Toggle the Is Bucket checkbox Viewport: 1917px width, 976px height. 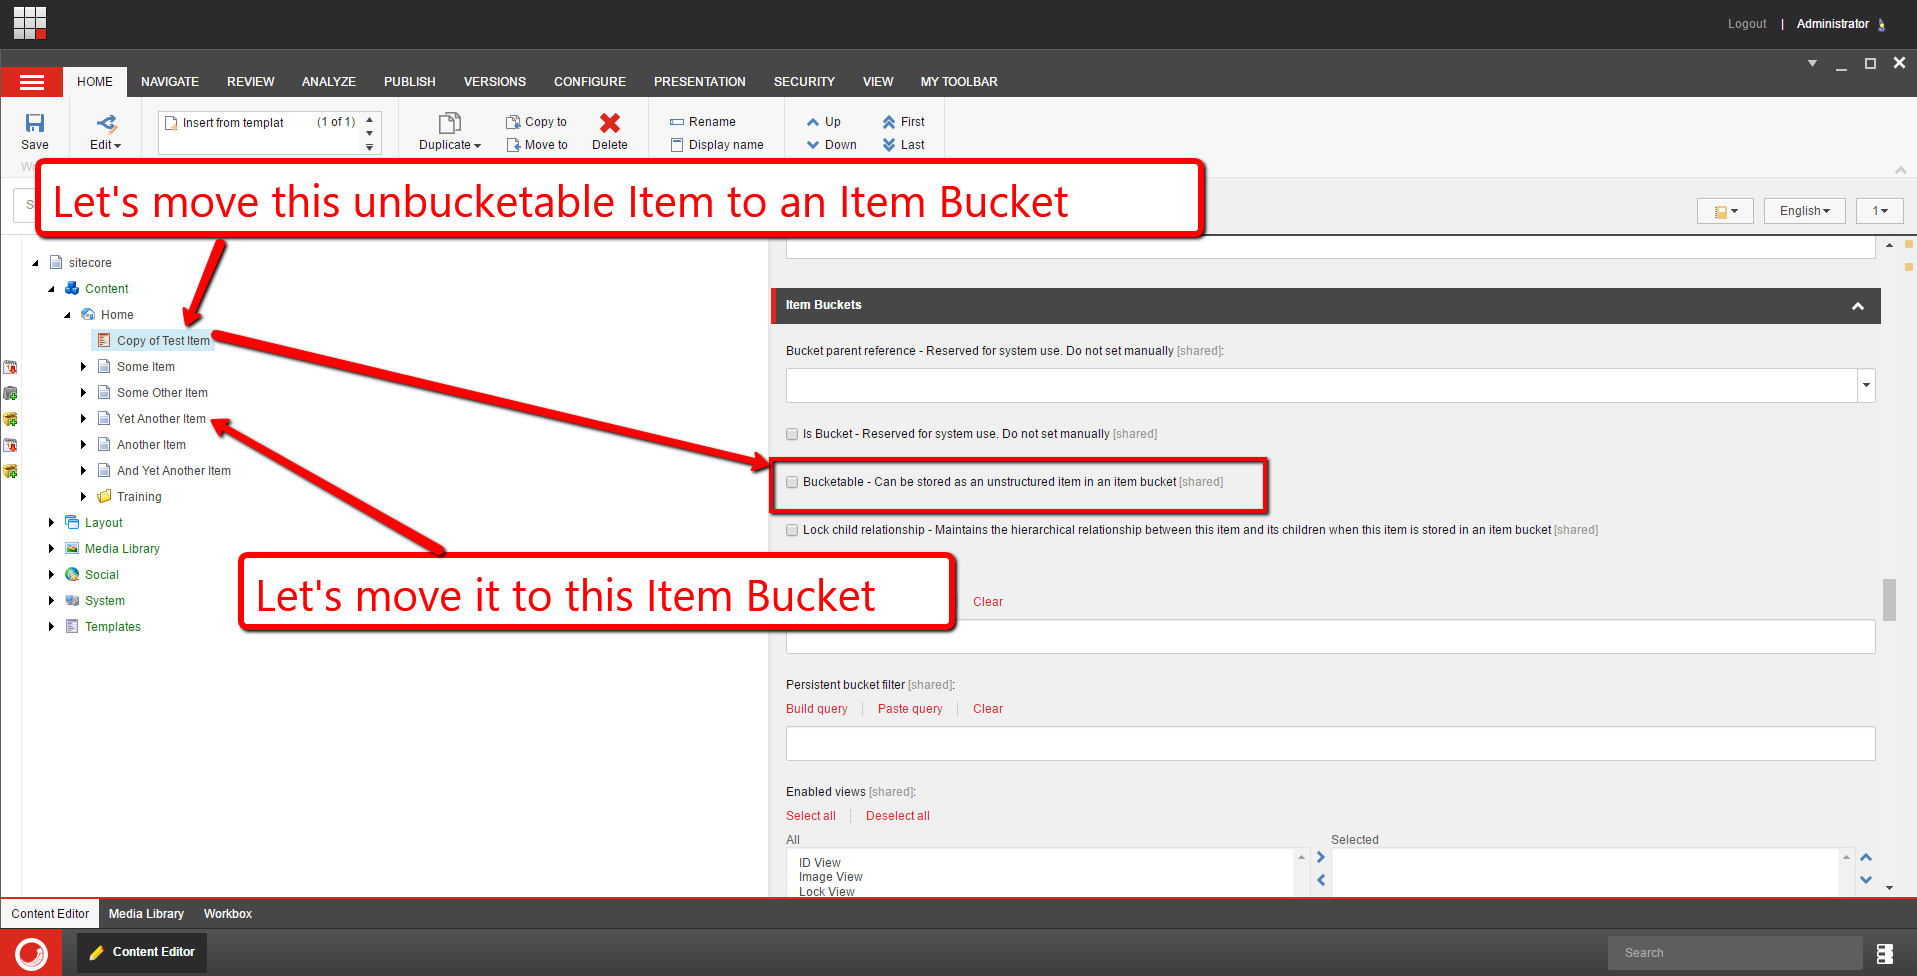[x=792, y=434]
